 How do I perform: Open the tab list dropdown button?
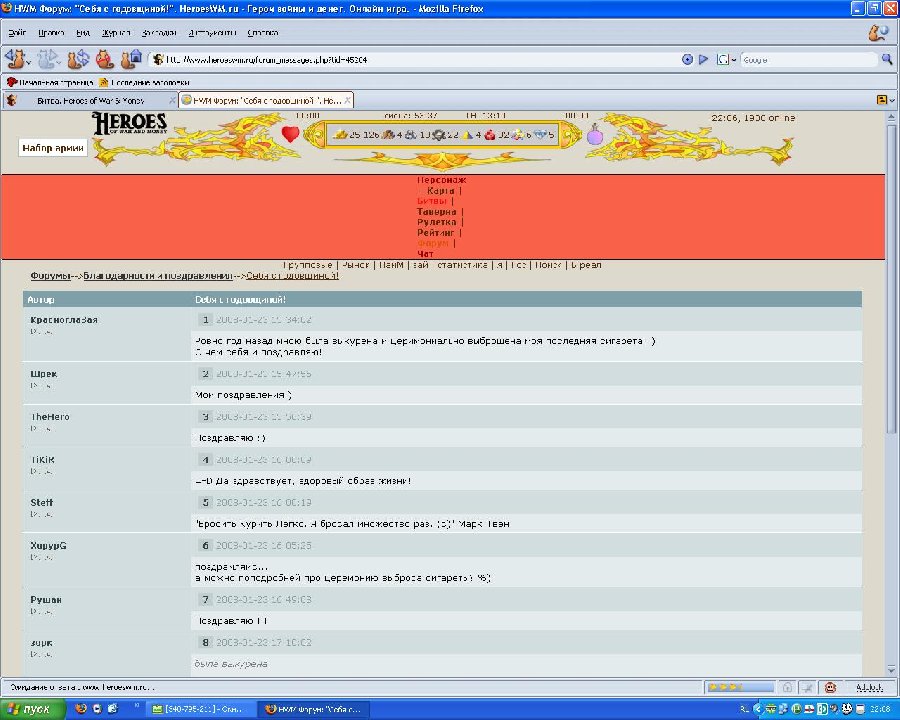click(x=883, y=100)
